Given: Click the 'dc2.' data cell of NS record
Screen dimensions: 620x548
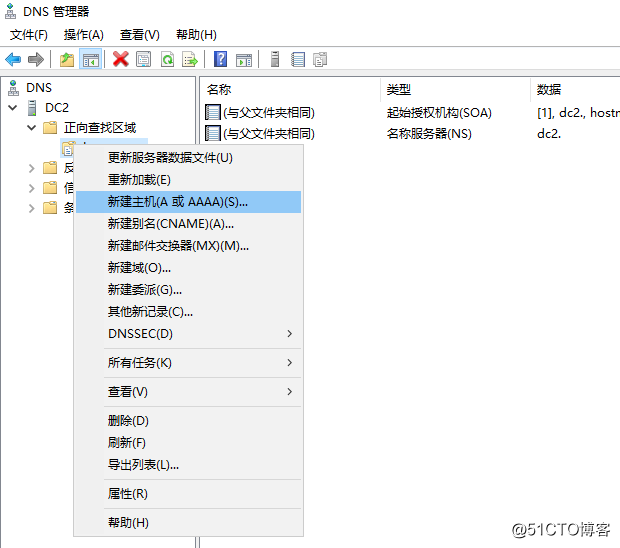Looking at the screenshot, I should (x=549, y=134).
